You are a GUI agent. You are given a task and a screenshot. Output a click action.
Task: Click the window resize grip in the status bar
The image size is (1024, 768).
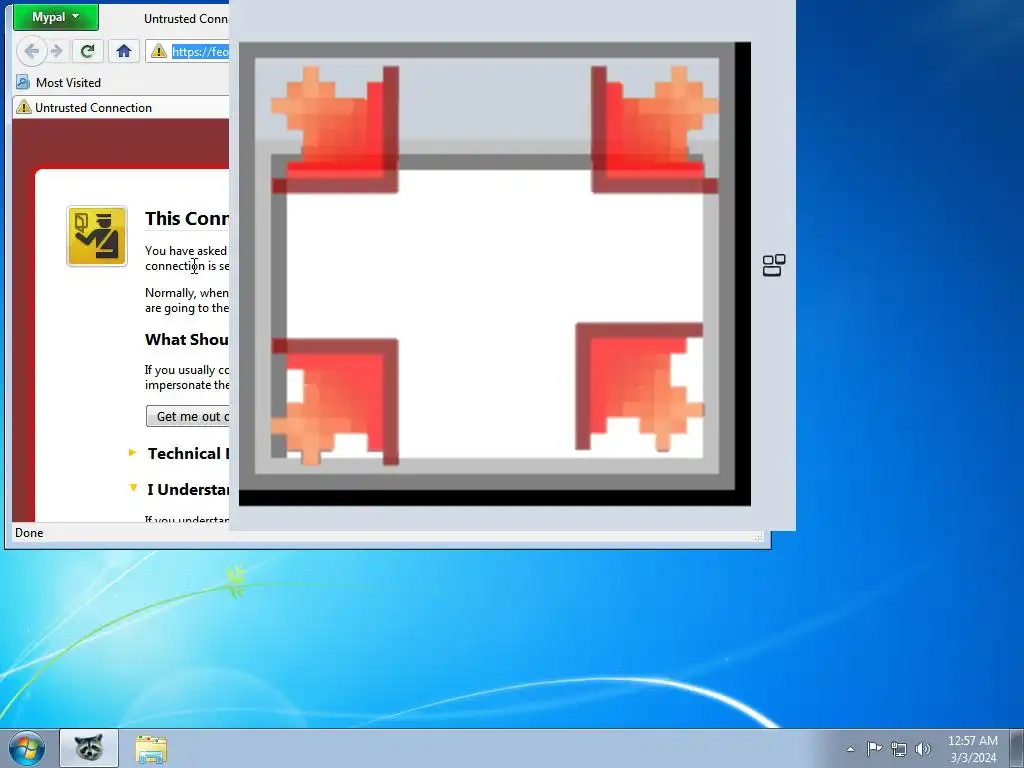[x=758, y=536]
